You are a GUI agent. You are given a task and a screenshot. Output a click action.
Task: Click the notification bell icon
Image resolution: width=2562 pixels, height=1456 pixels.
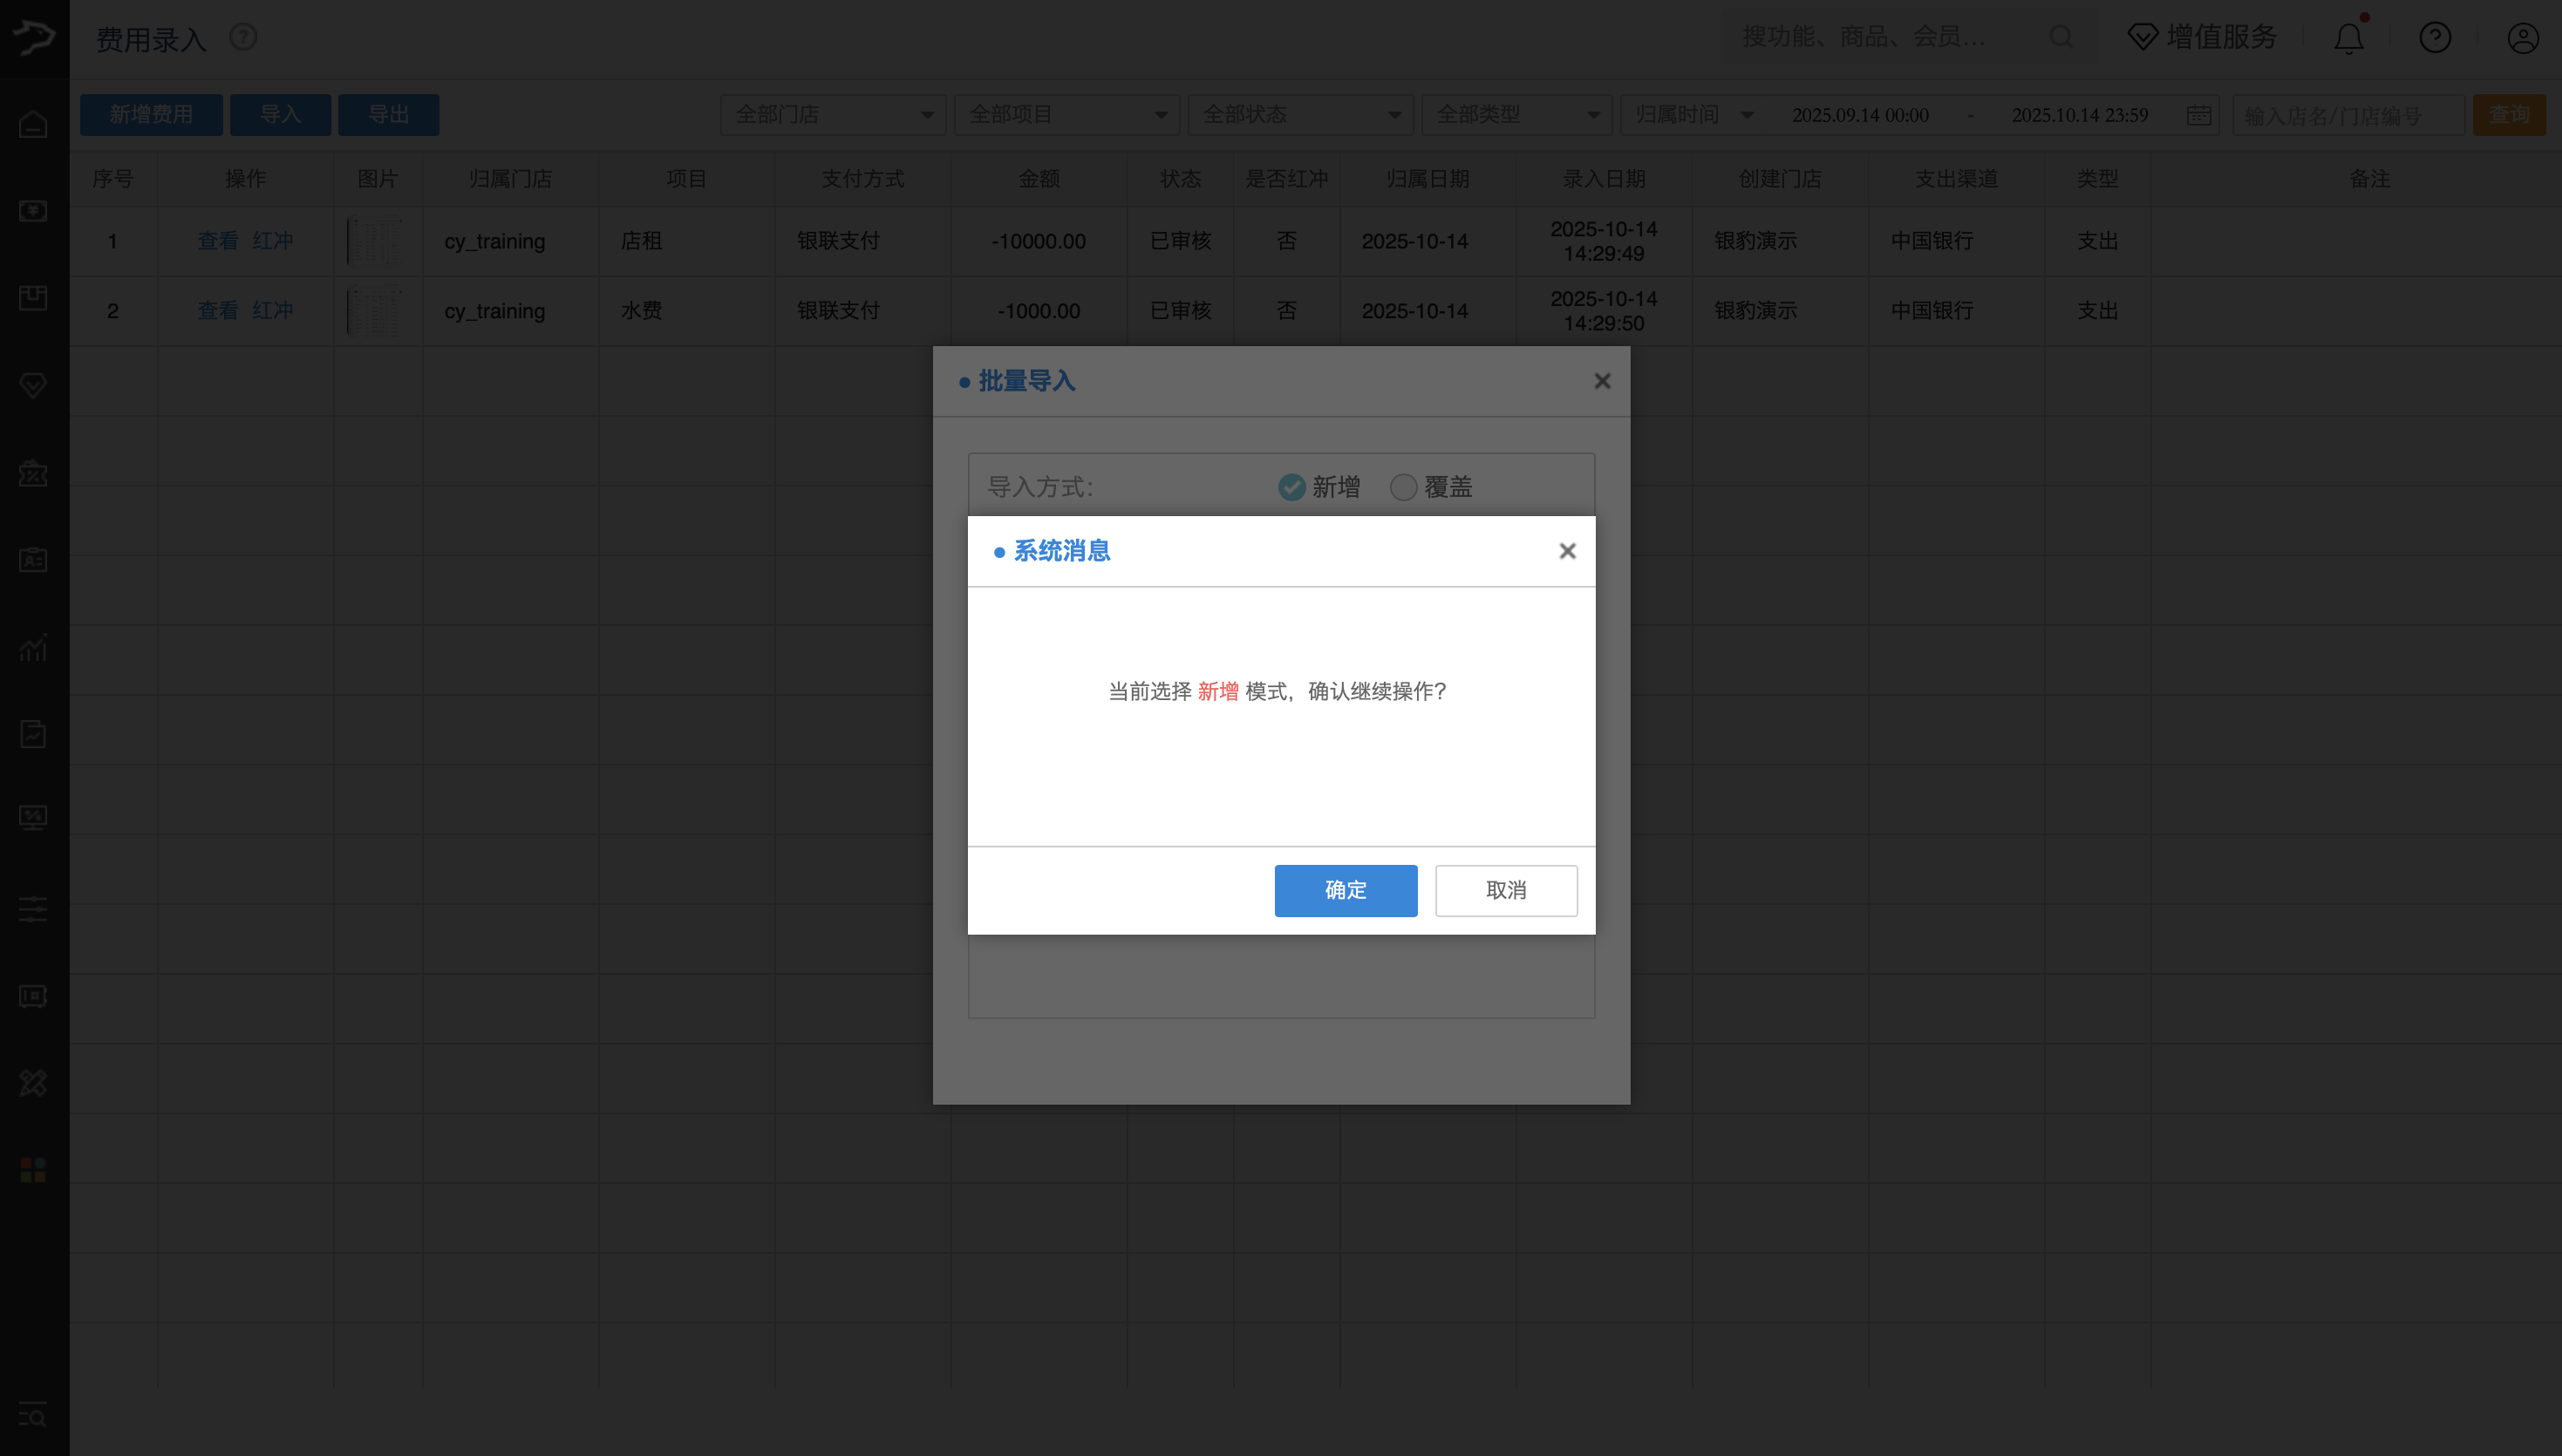point(2348,37)
